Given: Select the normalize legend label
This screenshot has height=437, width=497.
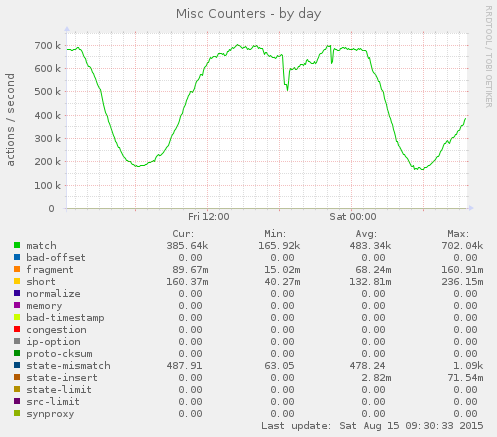Looking at the screenshot, I should (53, 294).
